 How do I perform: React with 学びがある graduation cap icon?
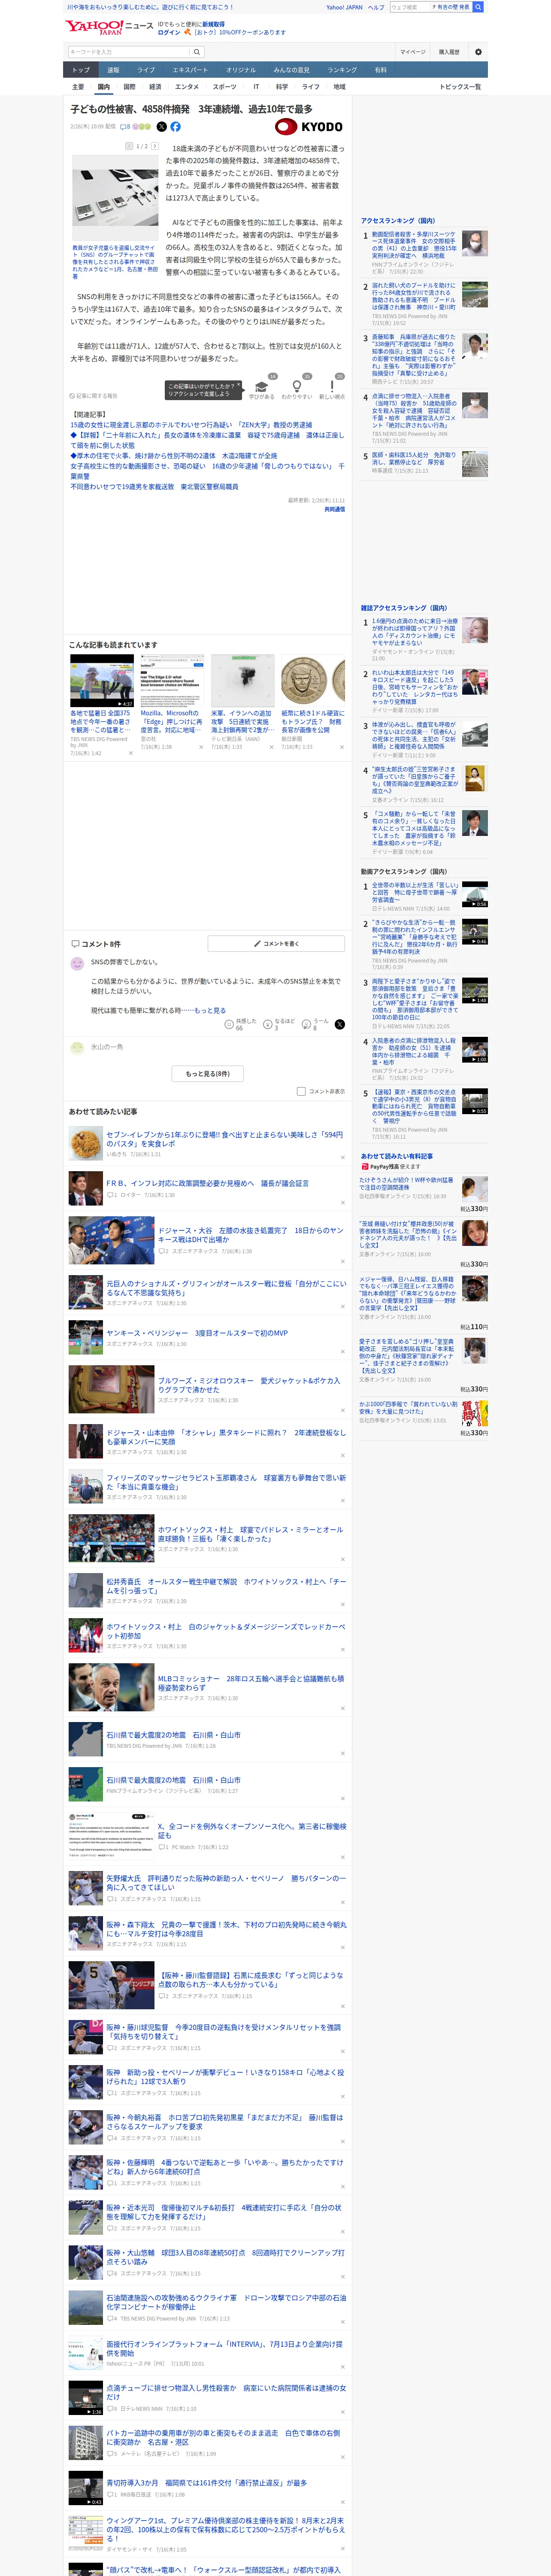click(262, 387)
